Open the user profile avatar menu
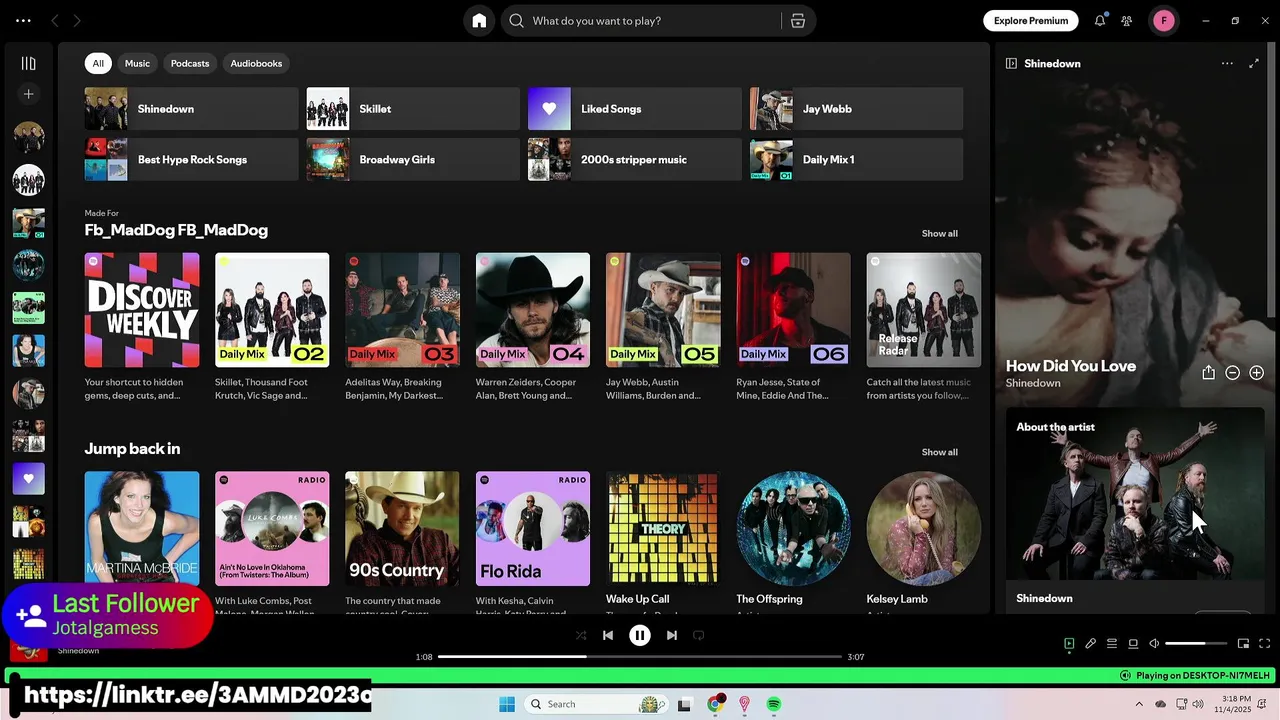 tap(1163, 21)
